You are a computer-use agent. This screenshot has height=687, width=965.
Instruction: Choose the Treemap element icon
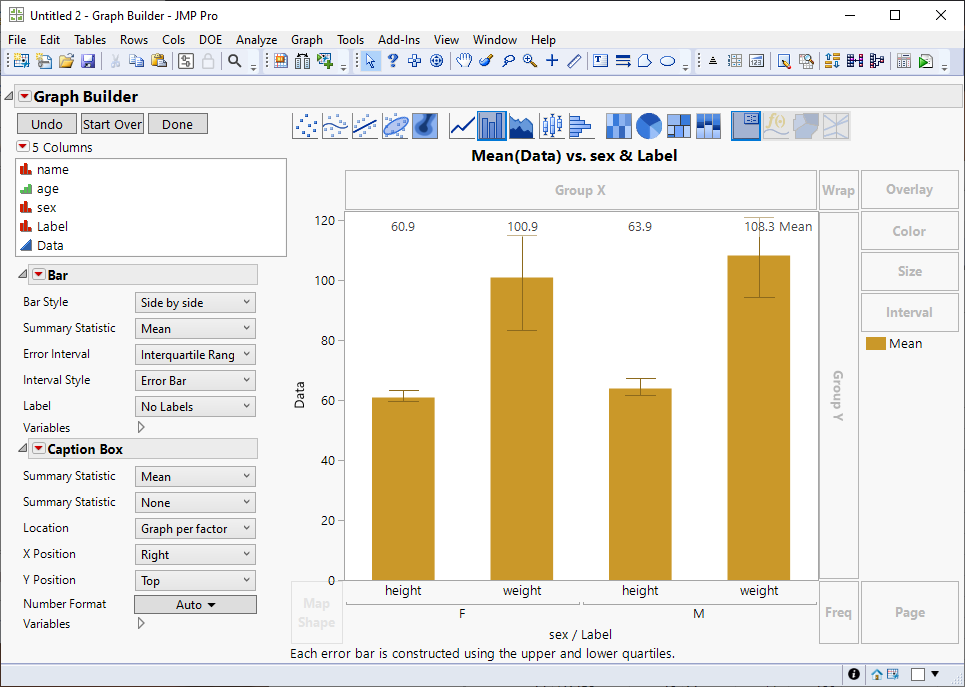[679, 125]
